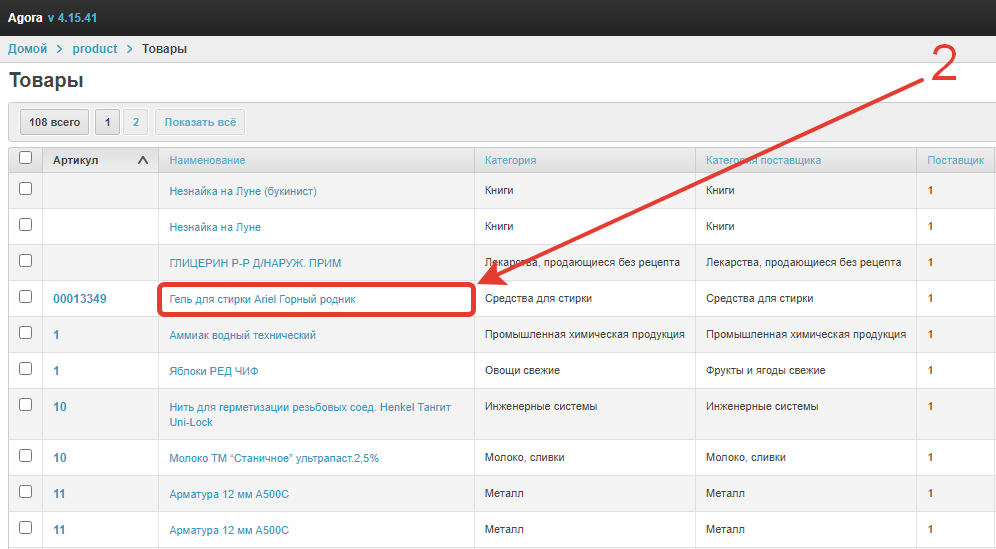Go to page 2 of products
The width and height of the screenshot is (996, 549).
click(136, 123)
